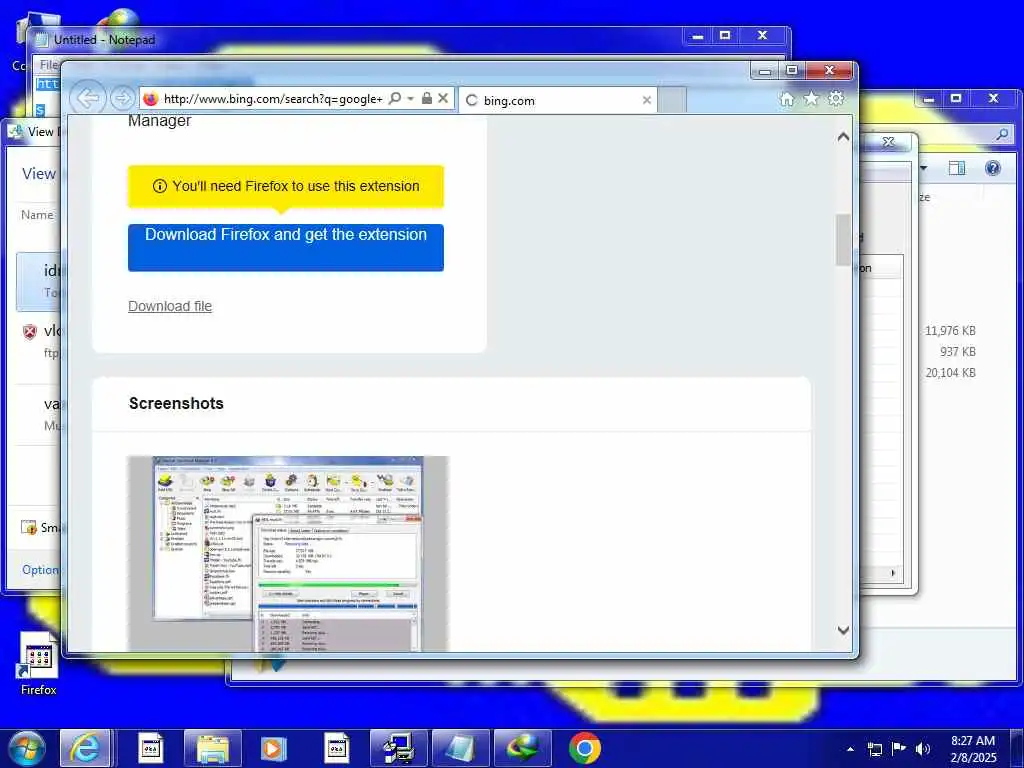This screenshot has width=1024, height=768.
Task: Open the Windows Start menu orb
Action: click(x=27, y=748)
